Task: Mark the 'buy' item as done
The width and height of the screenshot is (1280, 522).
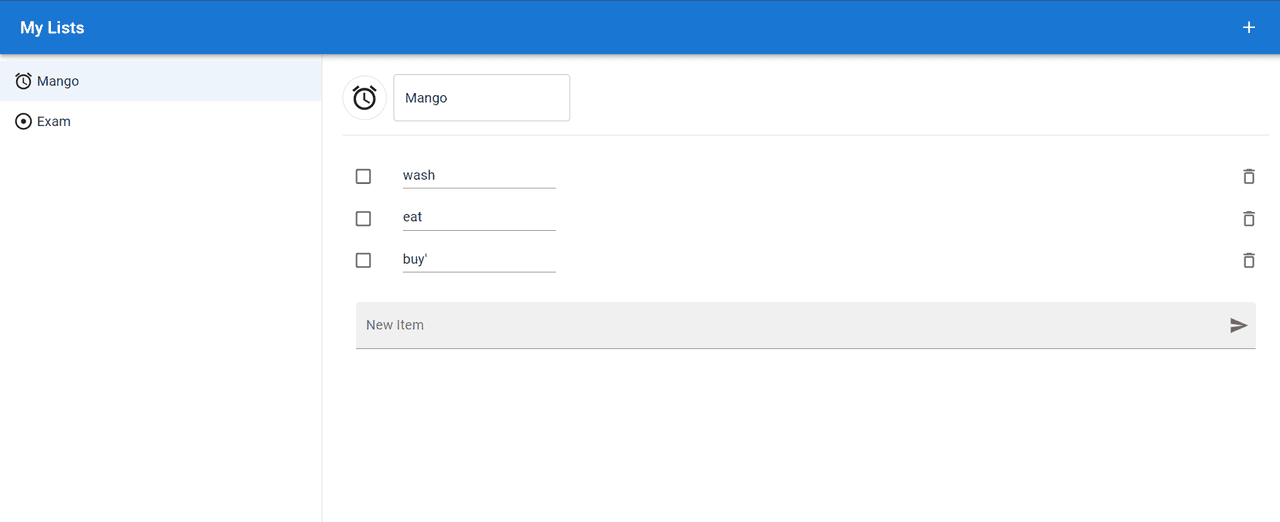Action: coord(363,260)
